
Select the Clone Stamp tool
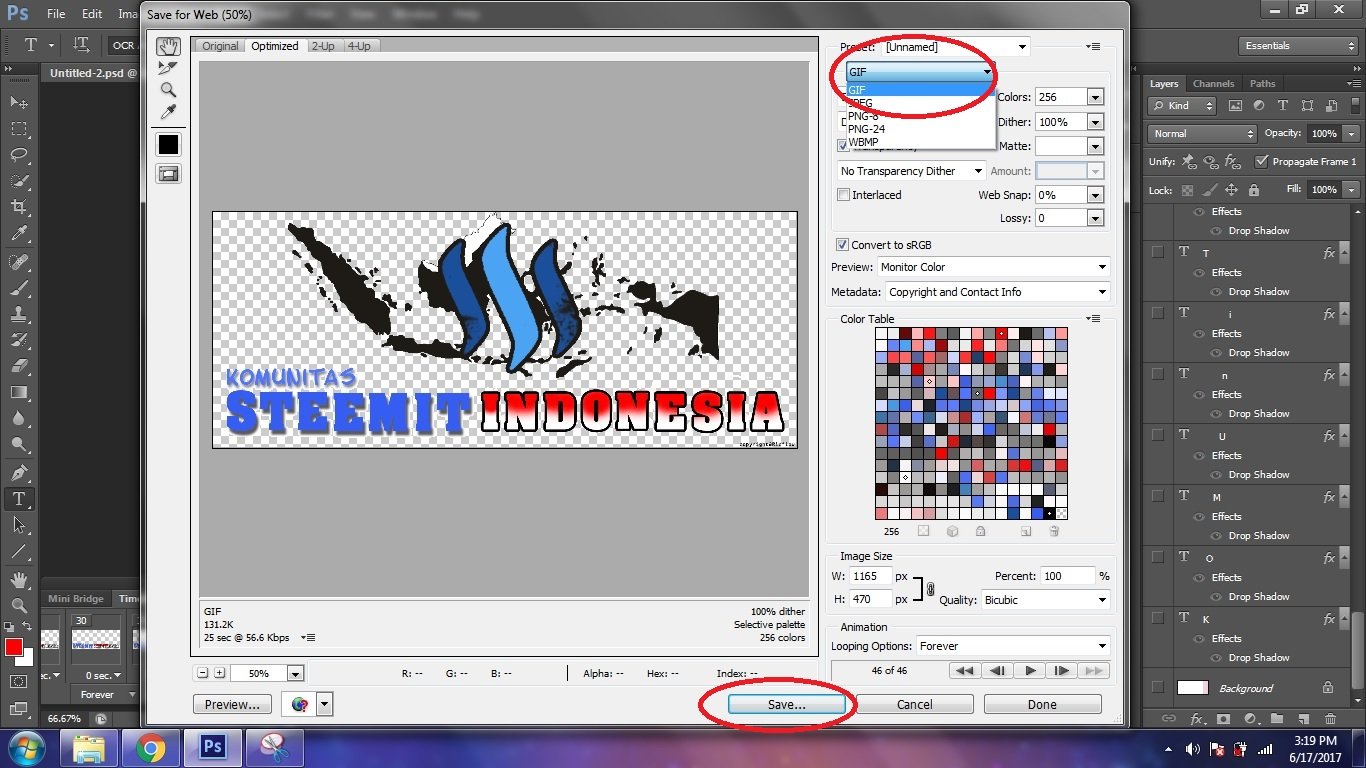coord(19,314)
